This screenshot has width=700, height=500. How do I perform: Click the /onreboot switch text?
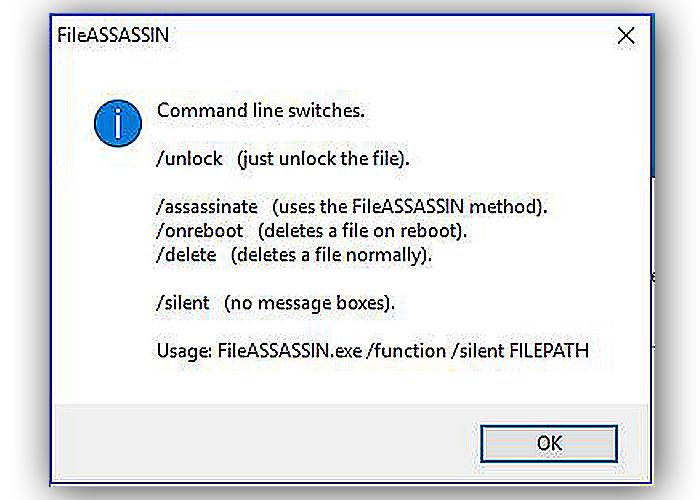tap(200, 231)
